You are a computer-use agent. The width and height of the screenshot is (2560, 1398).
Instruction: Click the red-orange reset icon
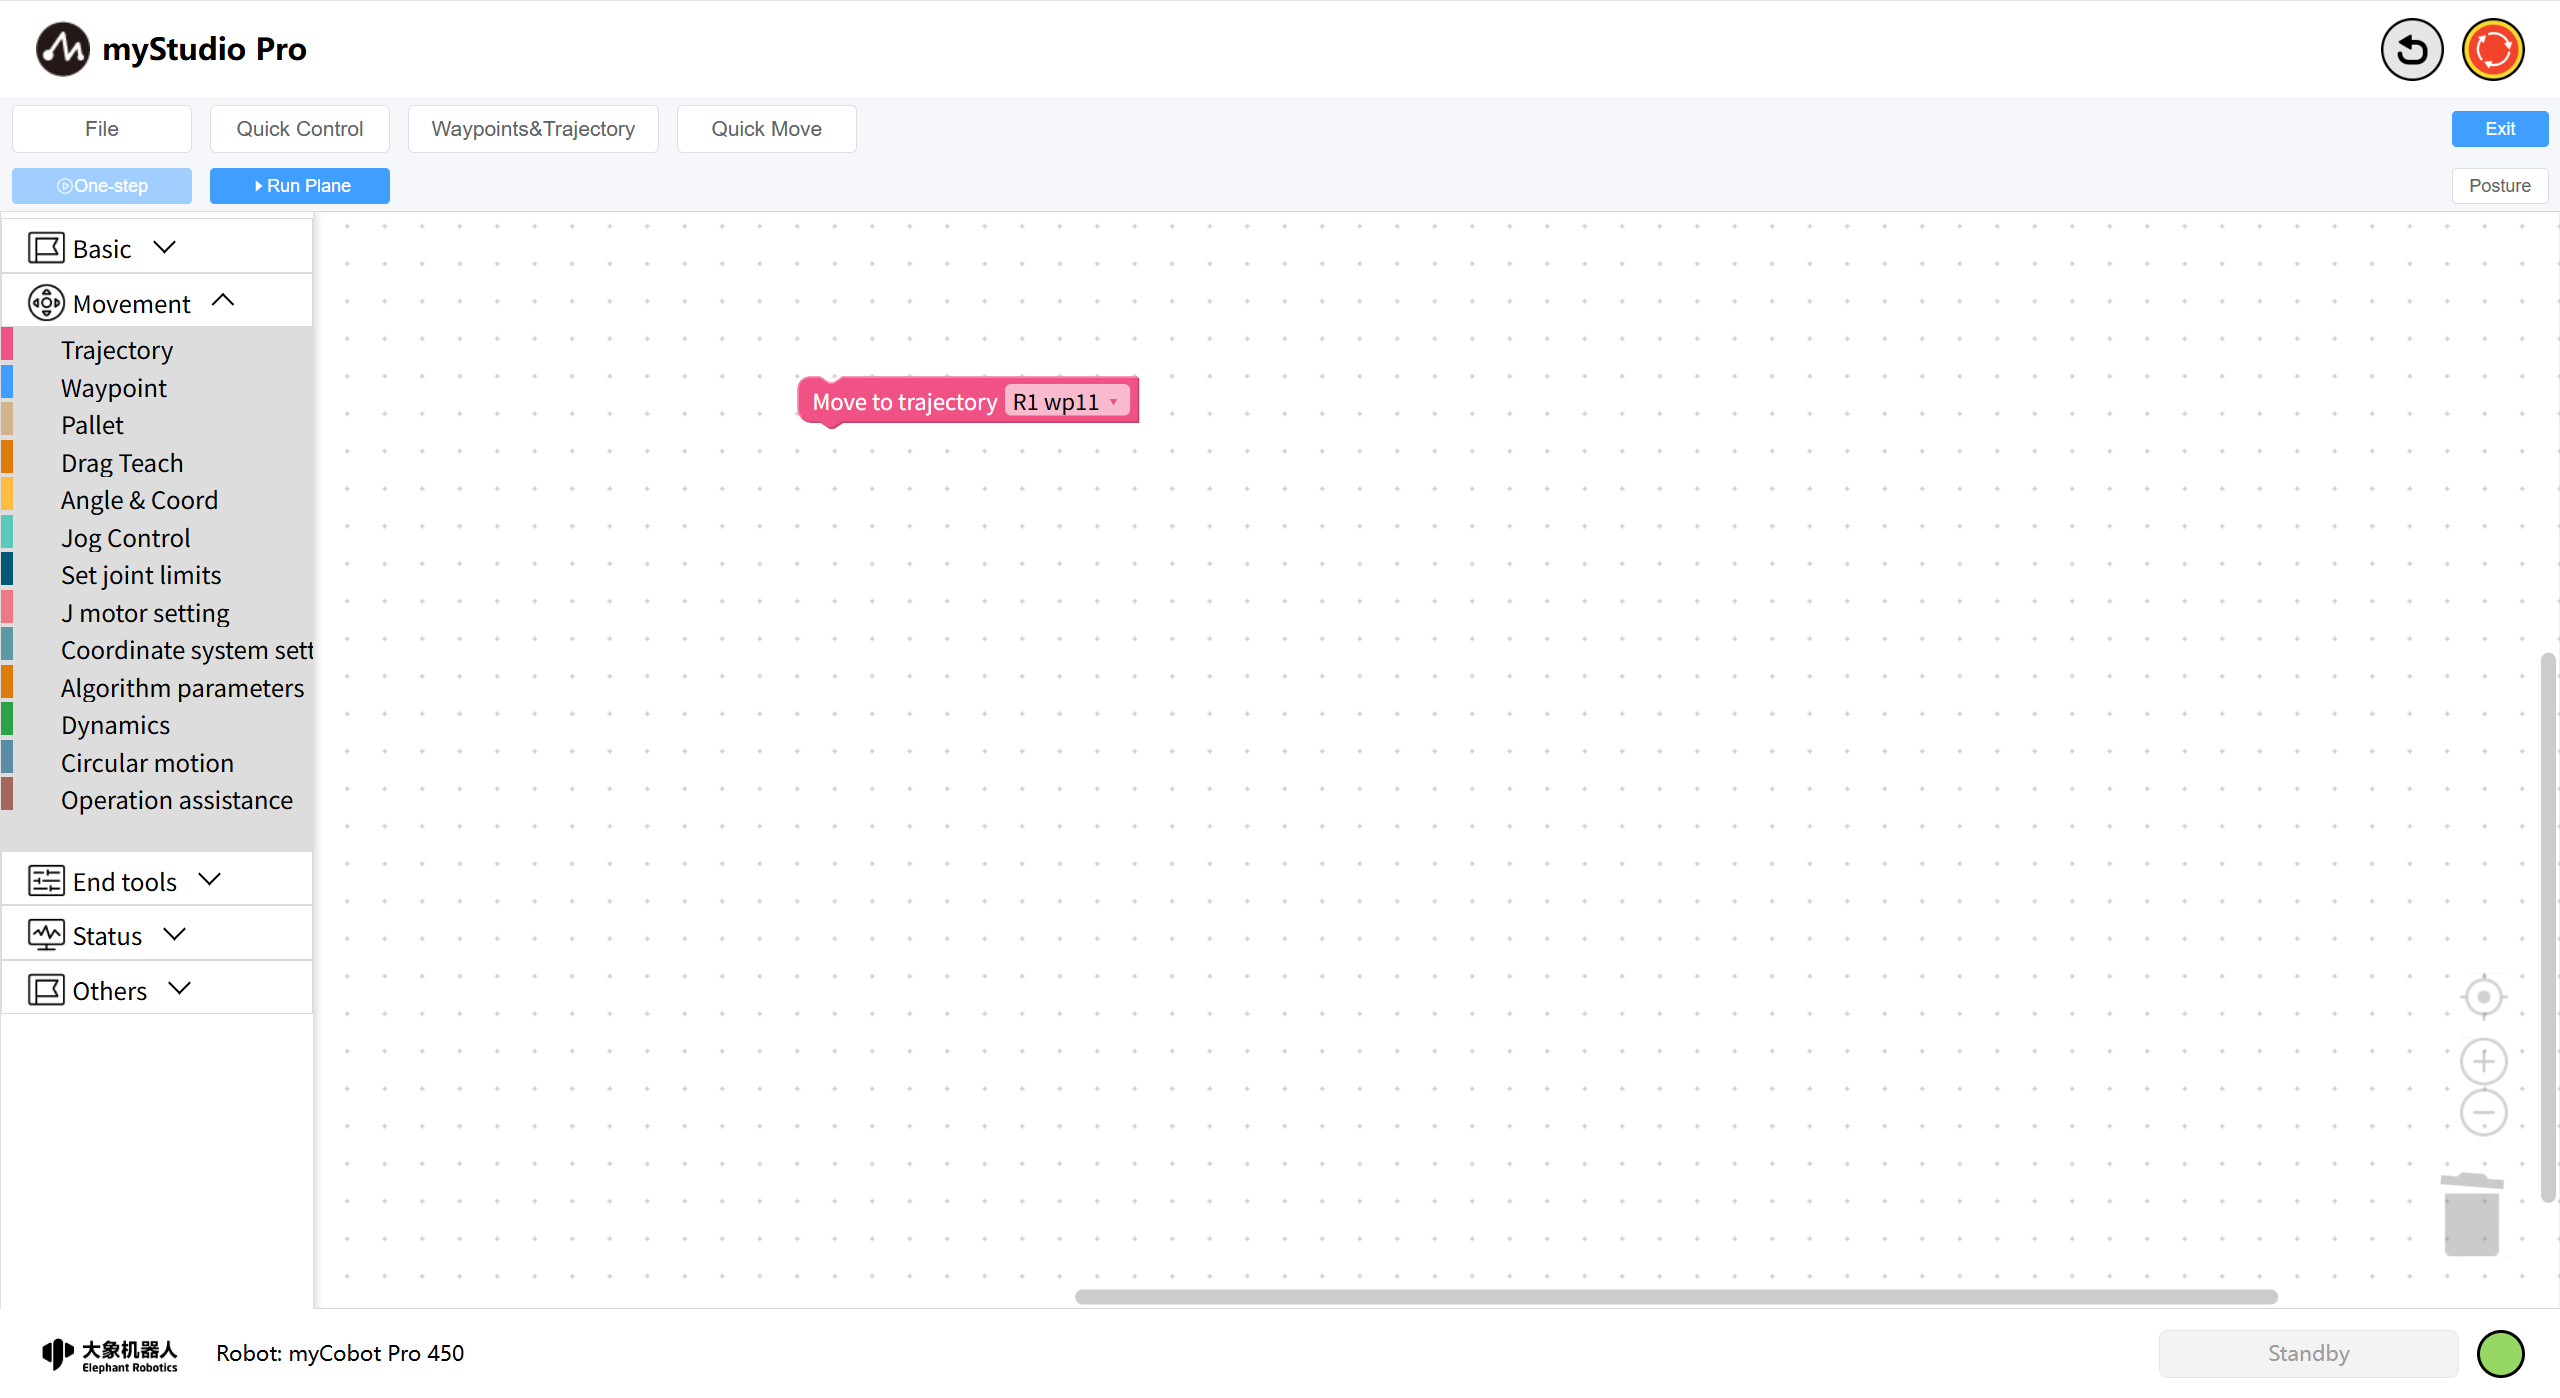(x=2492, y=49)
